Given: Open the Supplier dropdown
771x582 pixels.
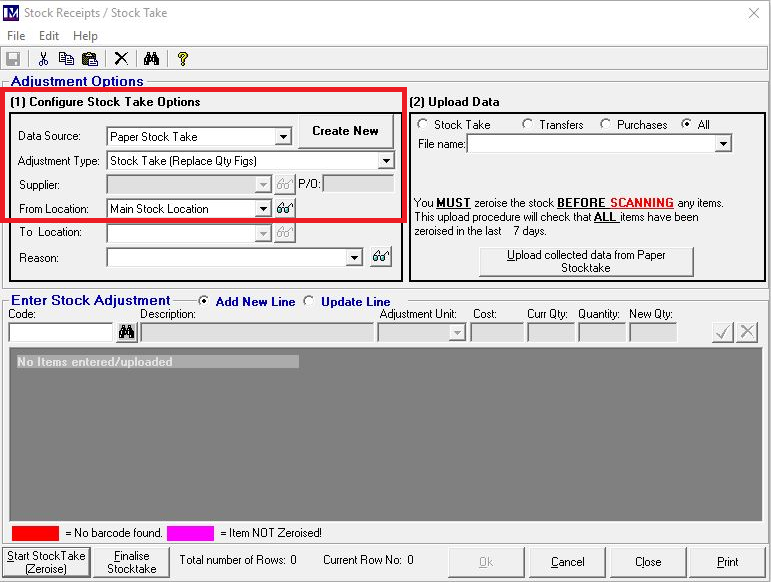Looking at the screenshot, I should tap(263, 185).
